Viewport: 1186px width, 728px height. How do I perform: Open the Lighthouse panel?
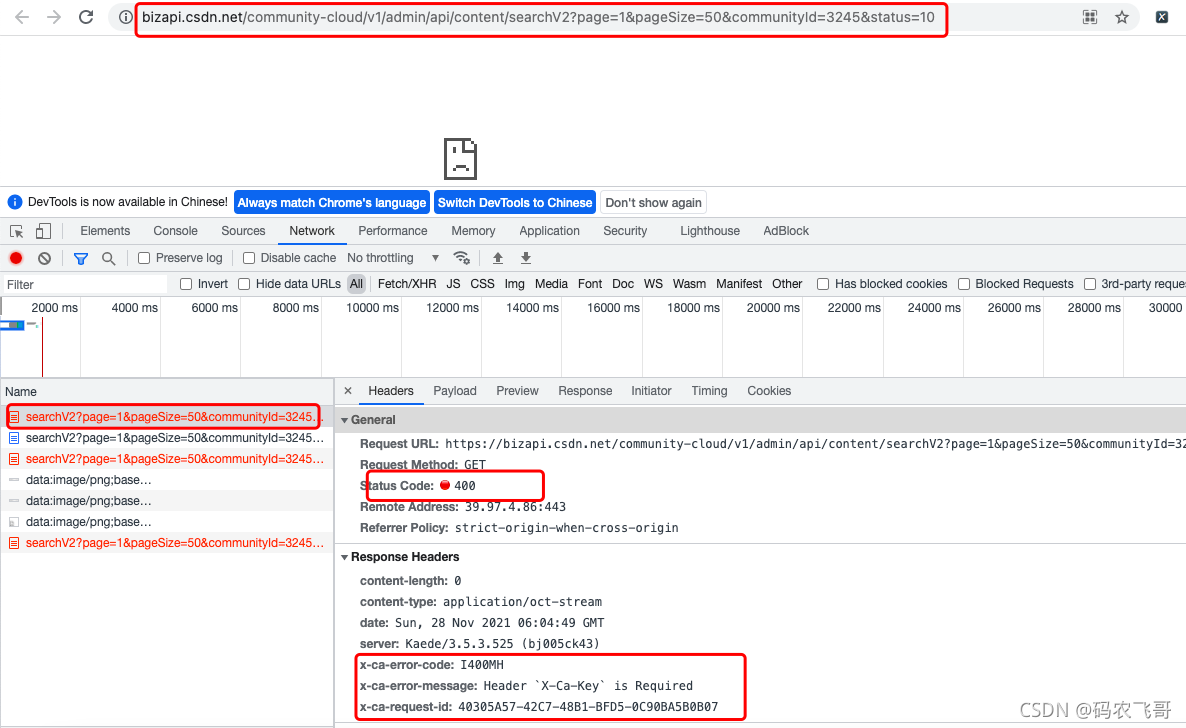click(709, 231)
